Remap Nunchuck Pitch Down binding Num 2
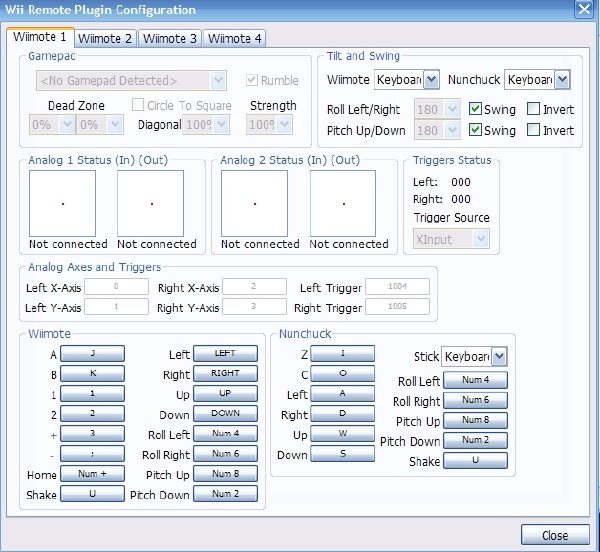The height and width of the screenshot is (552, 600). (x=476, y=440)
